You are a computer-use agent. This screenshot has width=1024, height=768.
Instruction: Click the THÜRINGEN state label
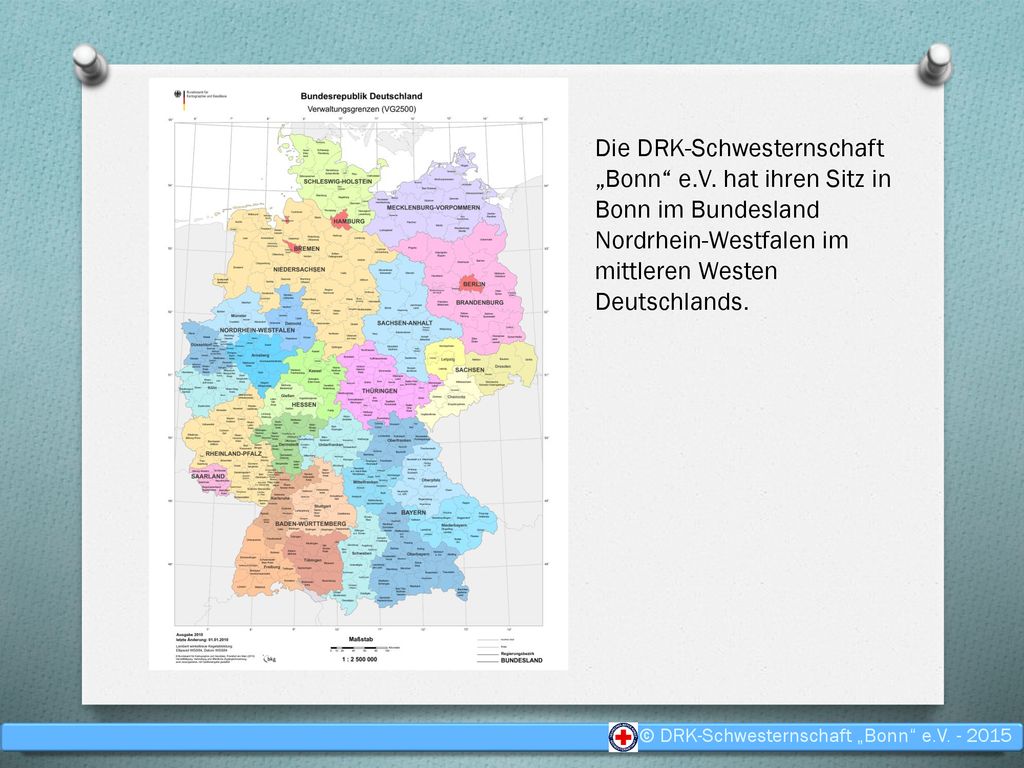(379, 391)
